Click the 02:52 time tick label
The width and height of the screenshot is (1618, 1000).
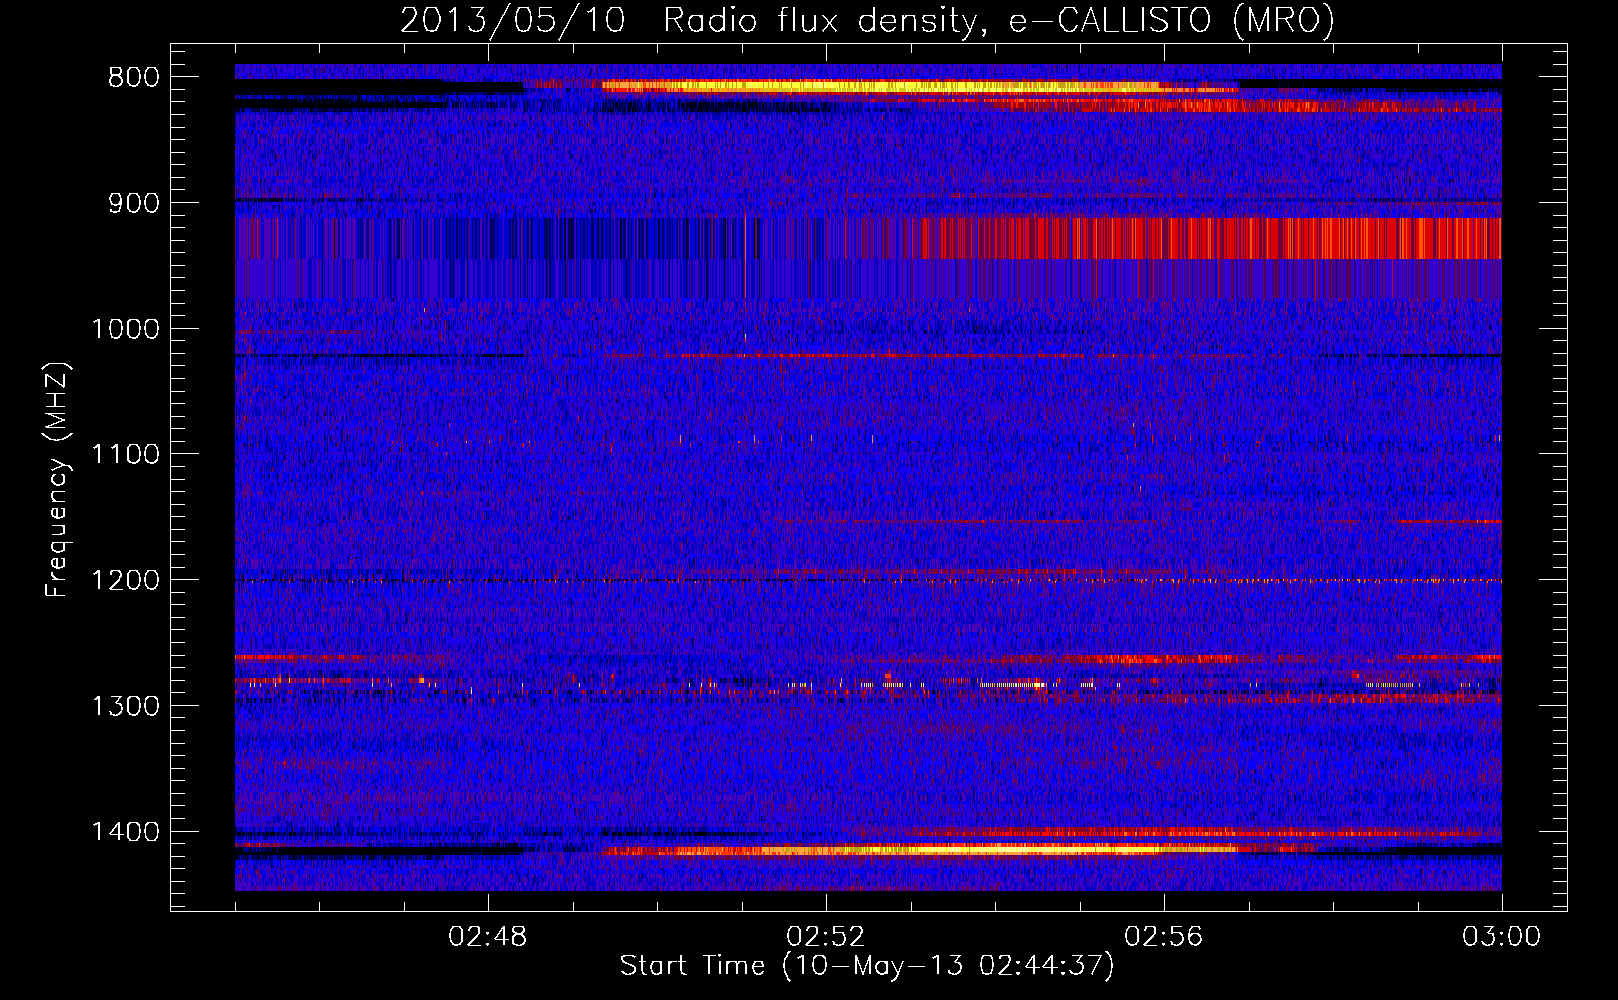[x=826, y=937]
